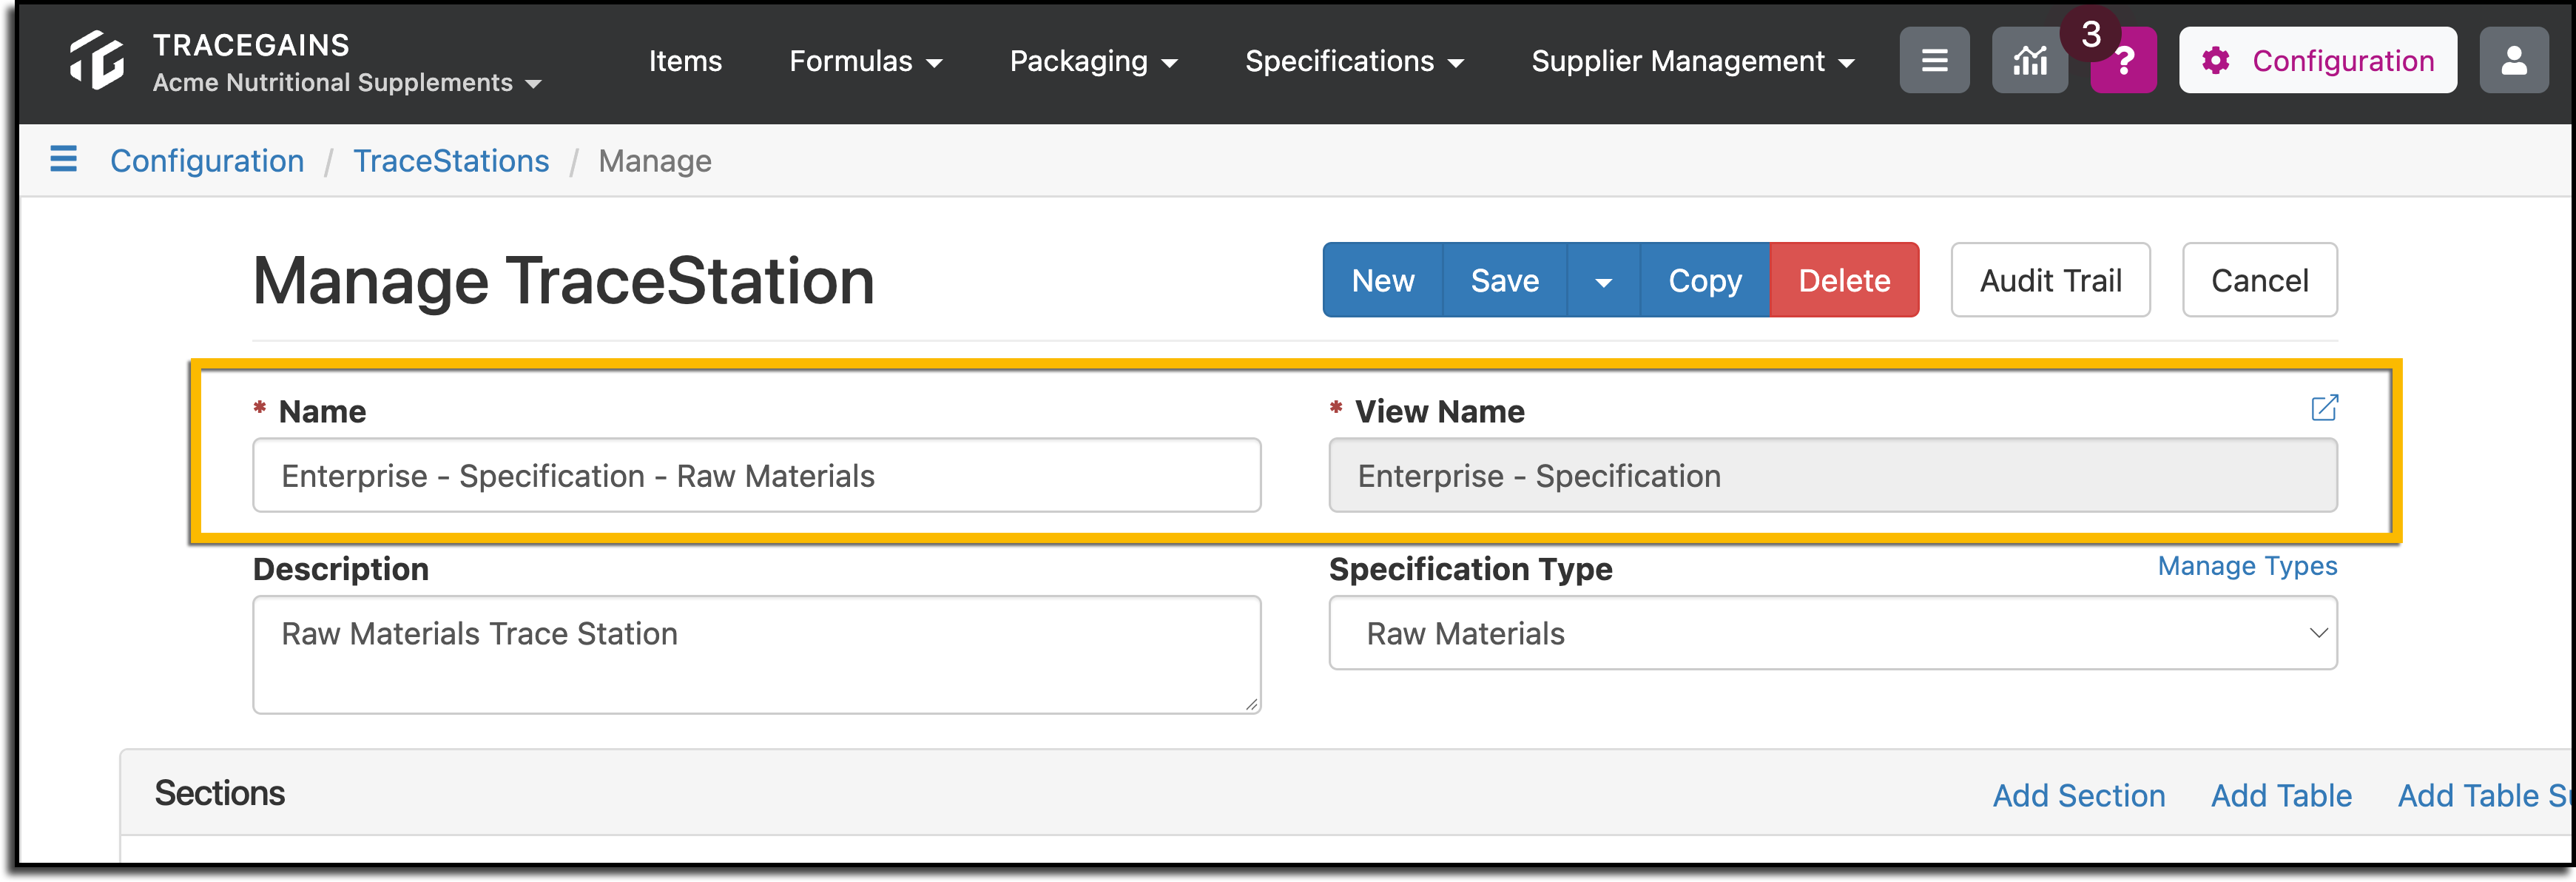Click the Cancel button
2576x882 pixels.
[x=2259, y=281]
